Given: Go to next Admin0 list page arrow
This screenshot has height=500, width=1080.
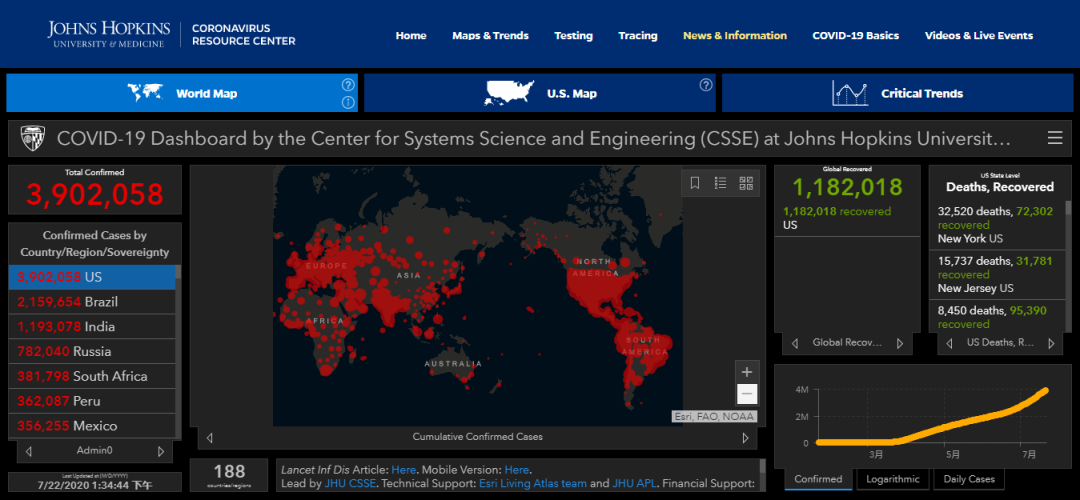Looking at the screenshot, I should click(x=160, y=452).
